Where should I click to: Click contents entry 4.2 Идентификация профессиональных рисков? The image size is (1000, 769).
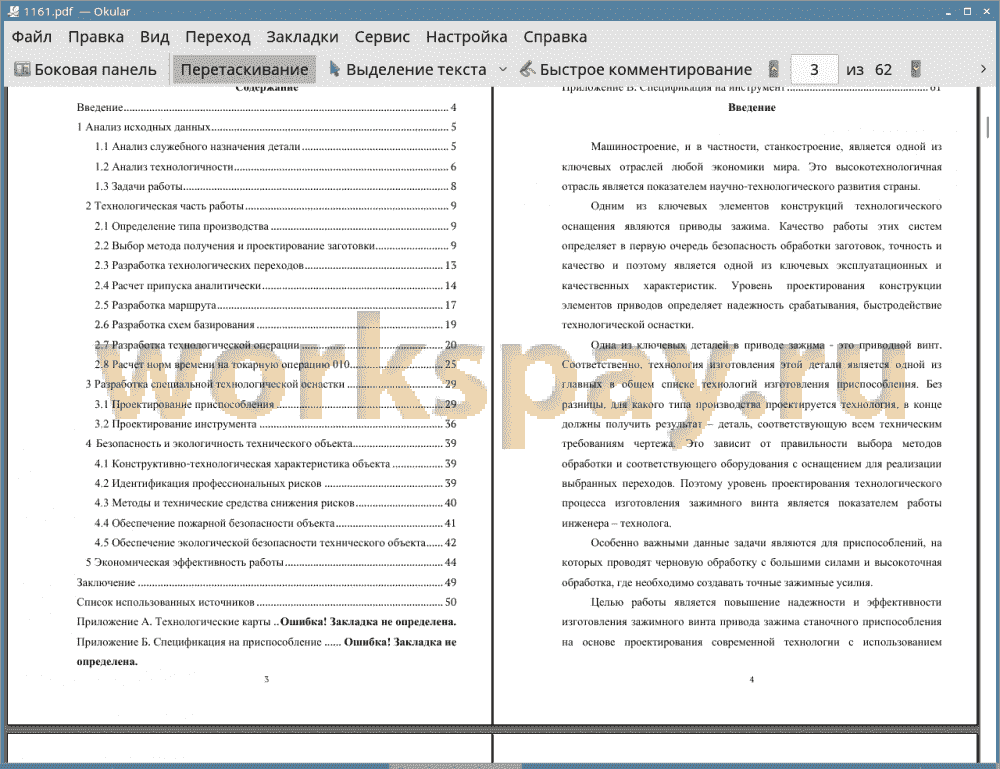[276, 483]
